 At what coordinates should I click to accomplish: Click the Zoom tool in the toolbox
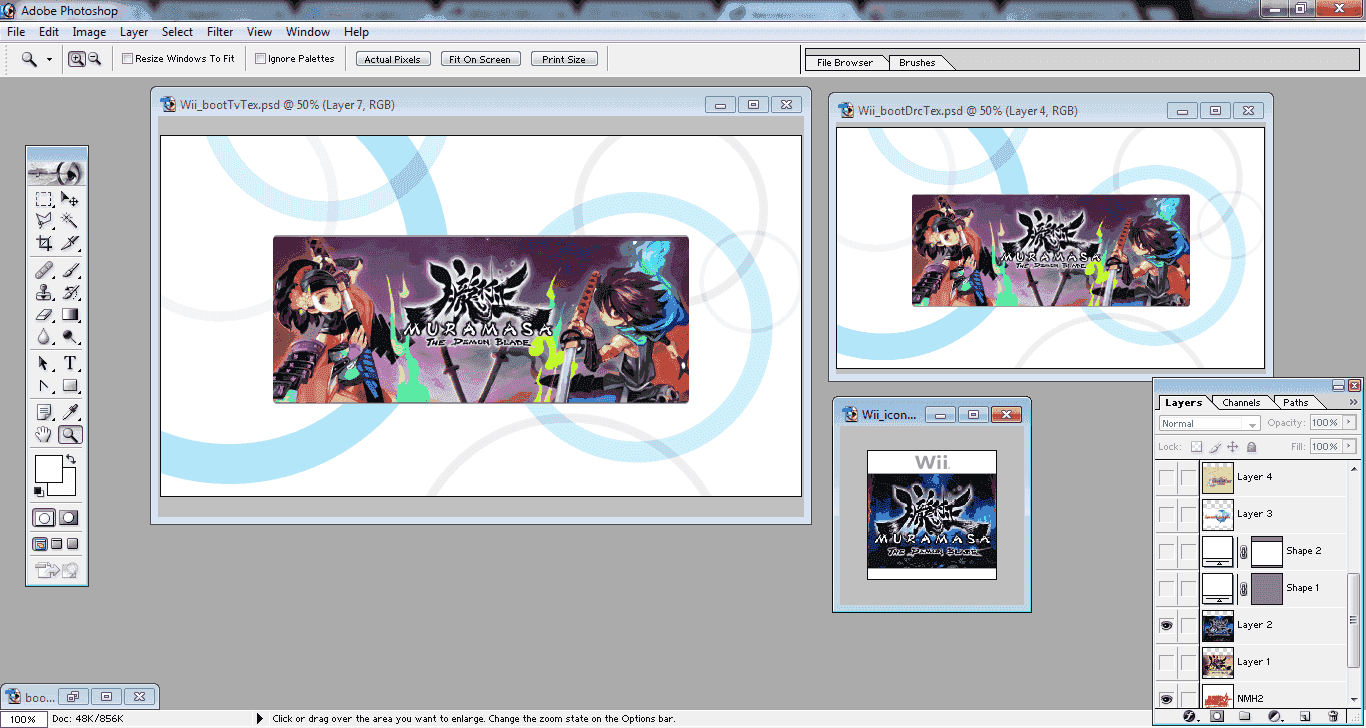click(70, 434)
